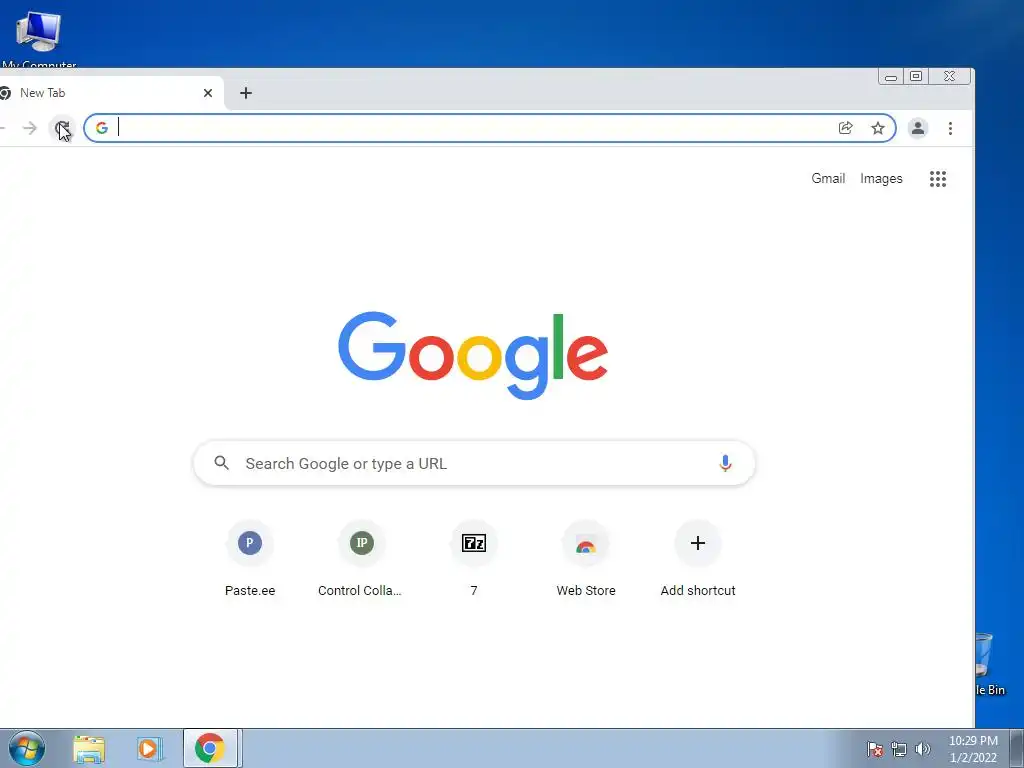Open the Web Store shortcut

click(586, 559)
